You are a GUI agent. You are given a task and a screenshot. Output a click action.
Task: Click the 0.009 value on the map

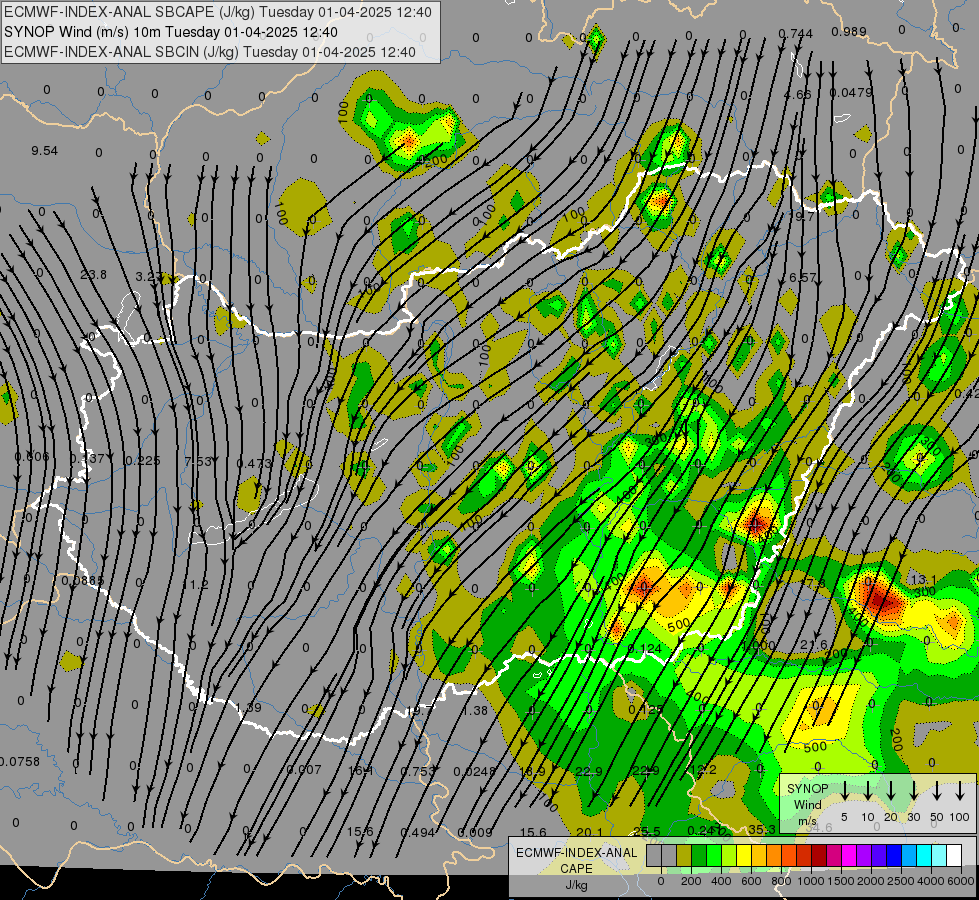tap(475, 832)
